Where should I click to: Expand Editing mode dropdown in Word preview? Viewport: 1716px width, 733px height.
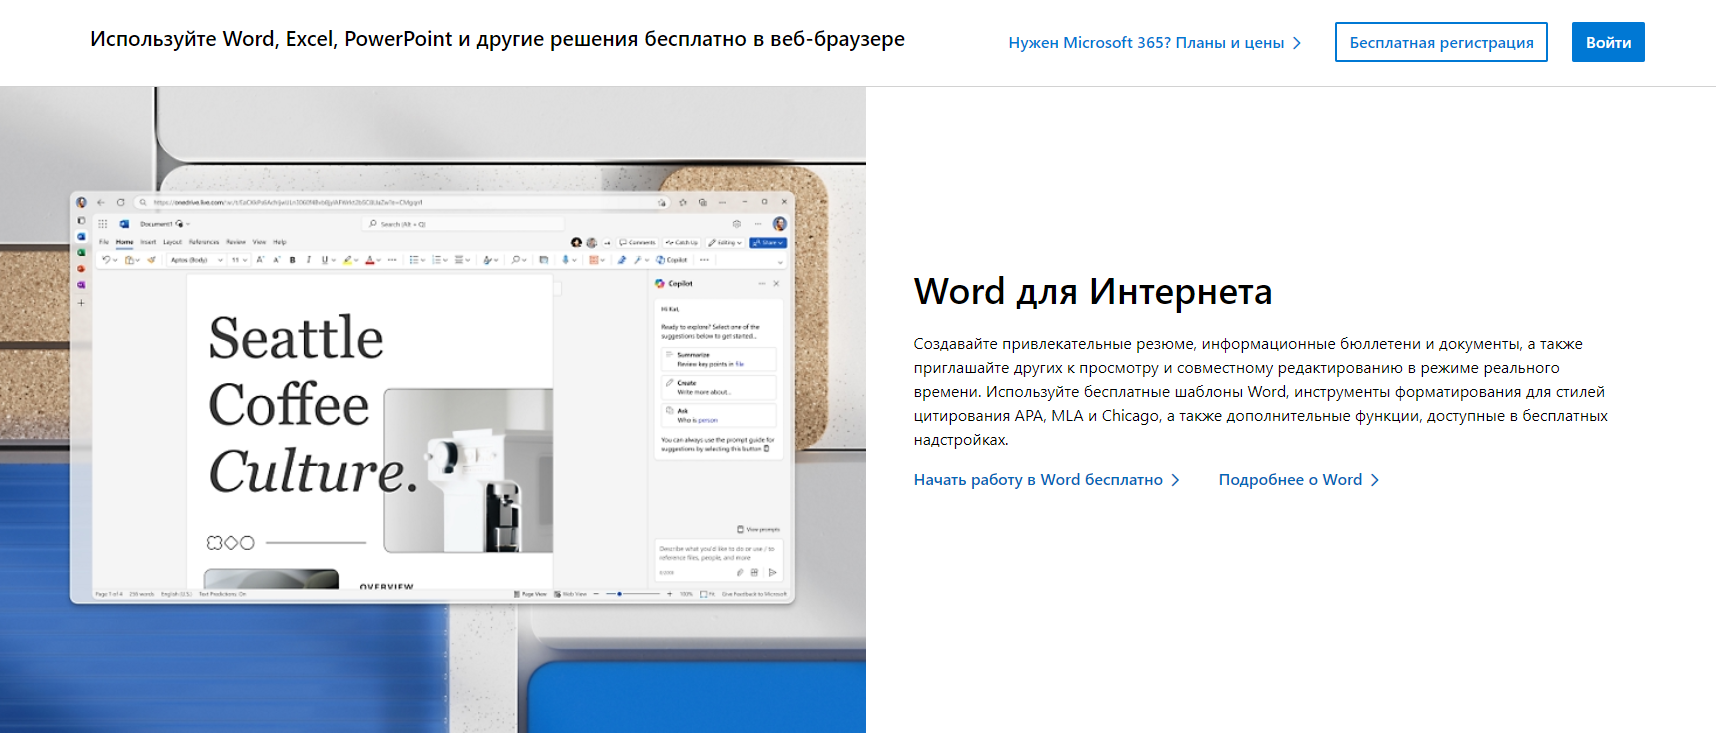725,243
